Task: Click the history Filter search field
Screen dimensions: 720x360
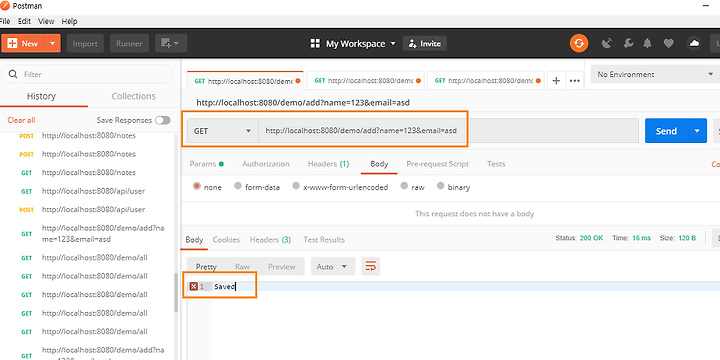Action: coord(87,74)
